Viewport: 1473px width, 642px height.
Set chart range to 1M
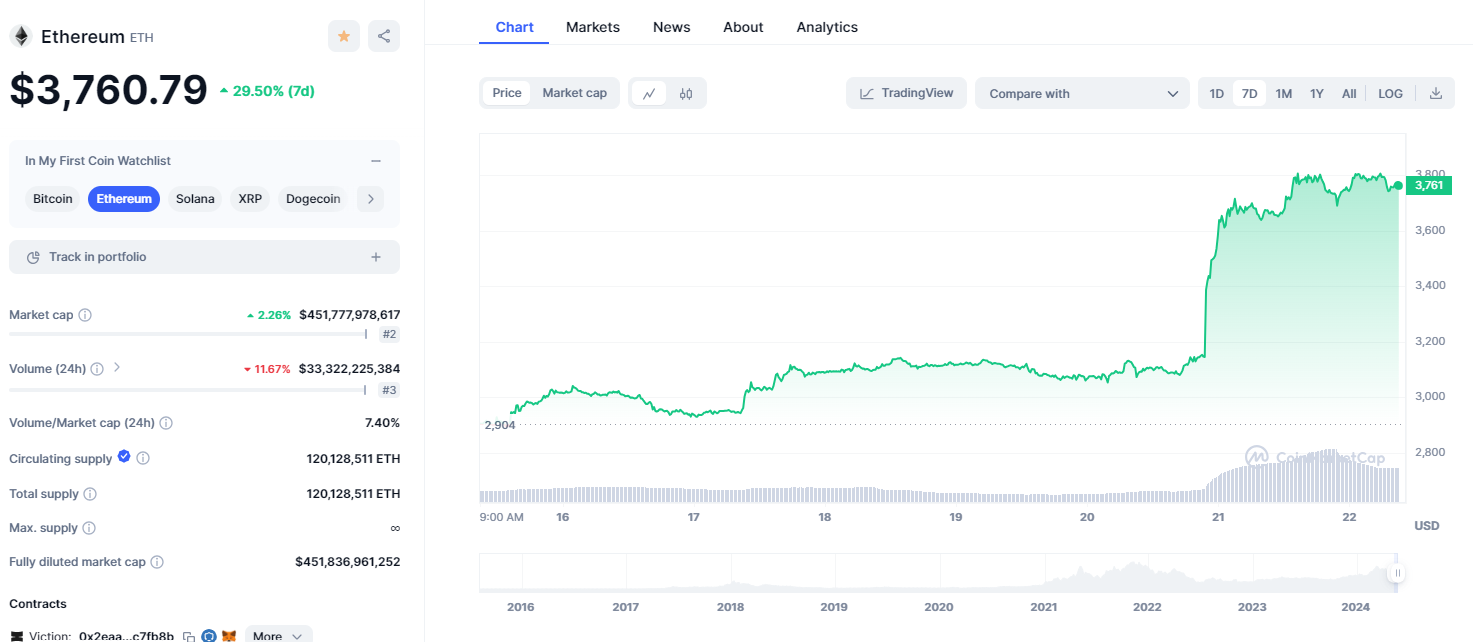pyautogui.click(x=1284, y=93)
